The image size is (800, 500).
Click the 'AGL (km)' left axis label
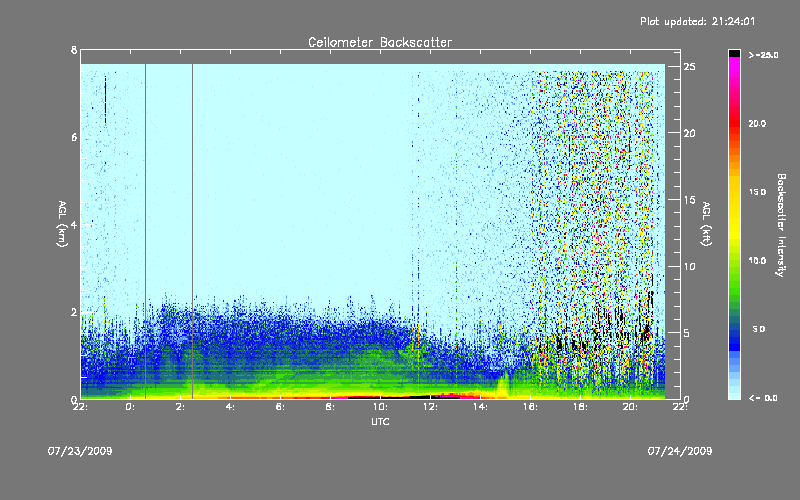pyautogui.click(x=62, y=224)
